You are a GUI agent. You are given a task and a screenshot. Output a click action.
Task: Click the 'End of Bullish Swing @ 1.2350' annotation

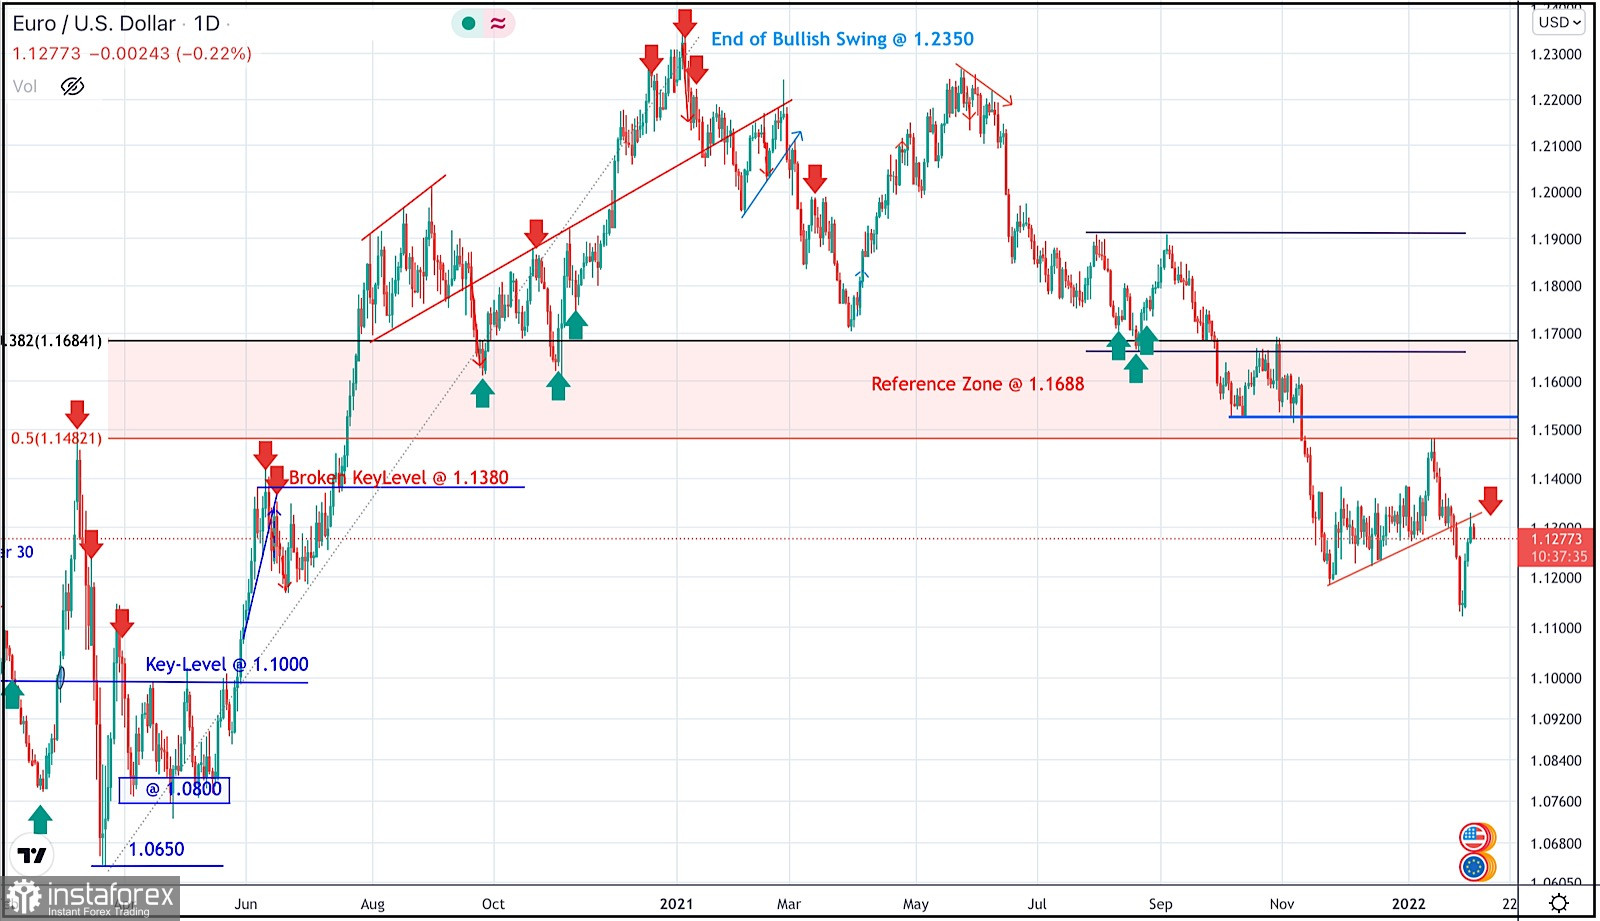(x=842, y=39)
